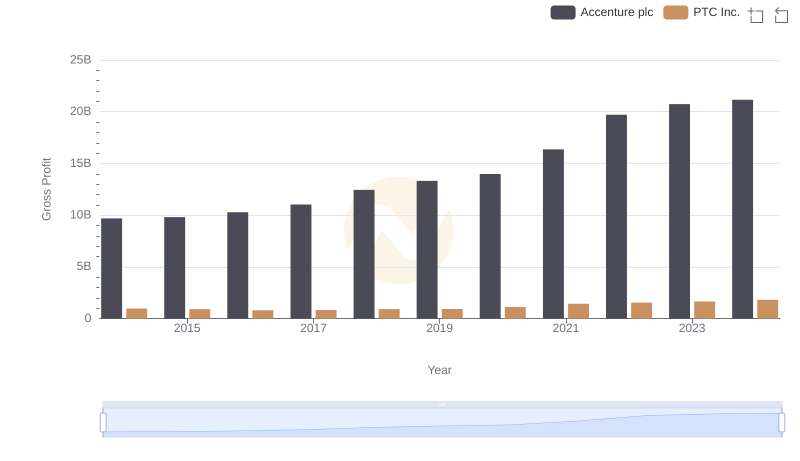Click the 2015 x-axis label
This screenshot has height=461, width=800.
187,328
